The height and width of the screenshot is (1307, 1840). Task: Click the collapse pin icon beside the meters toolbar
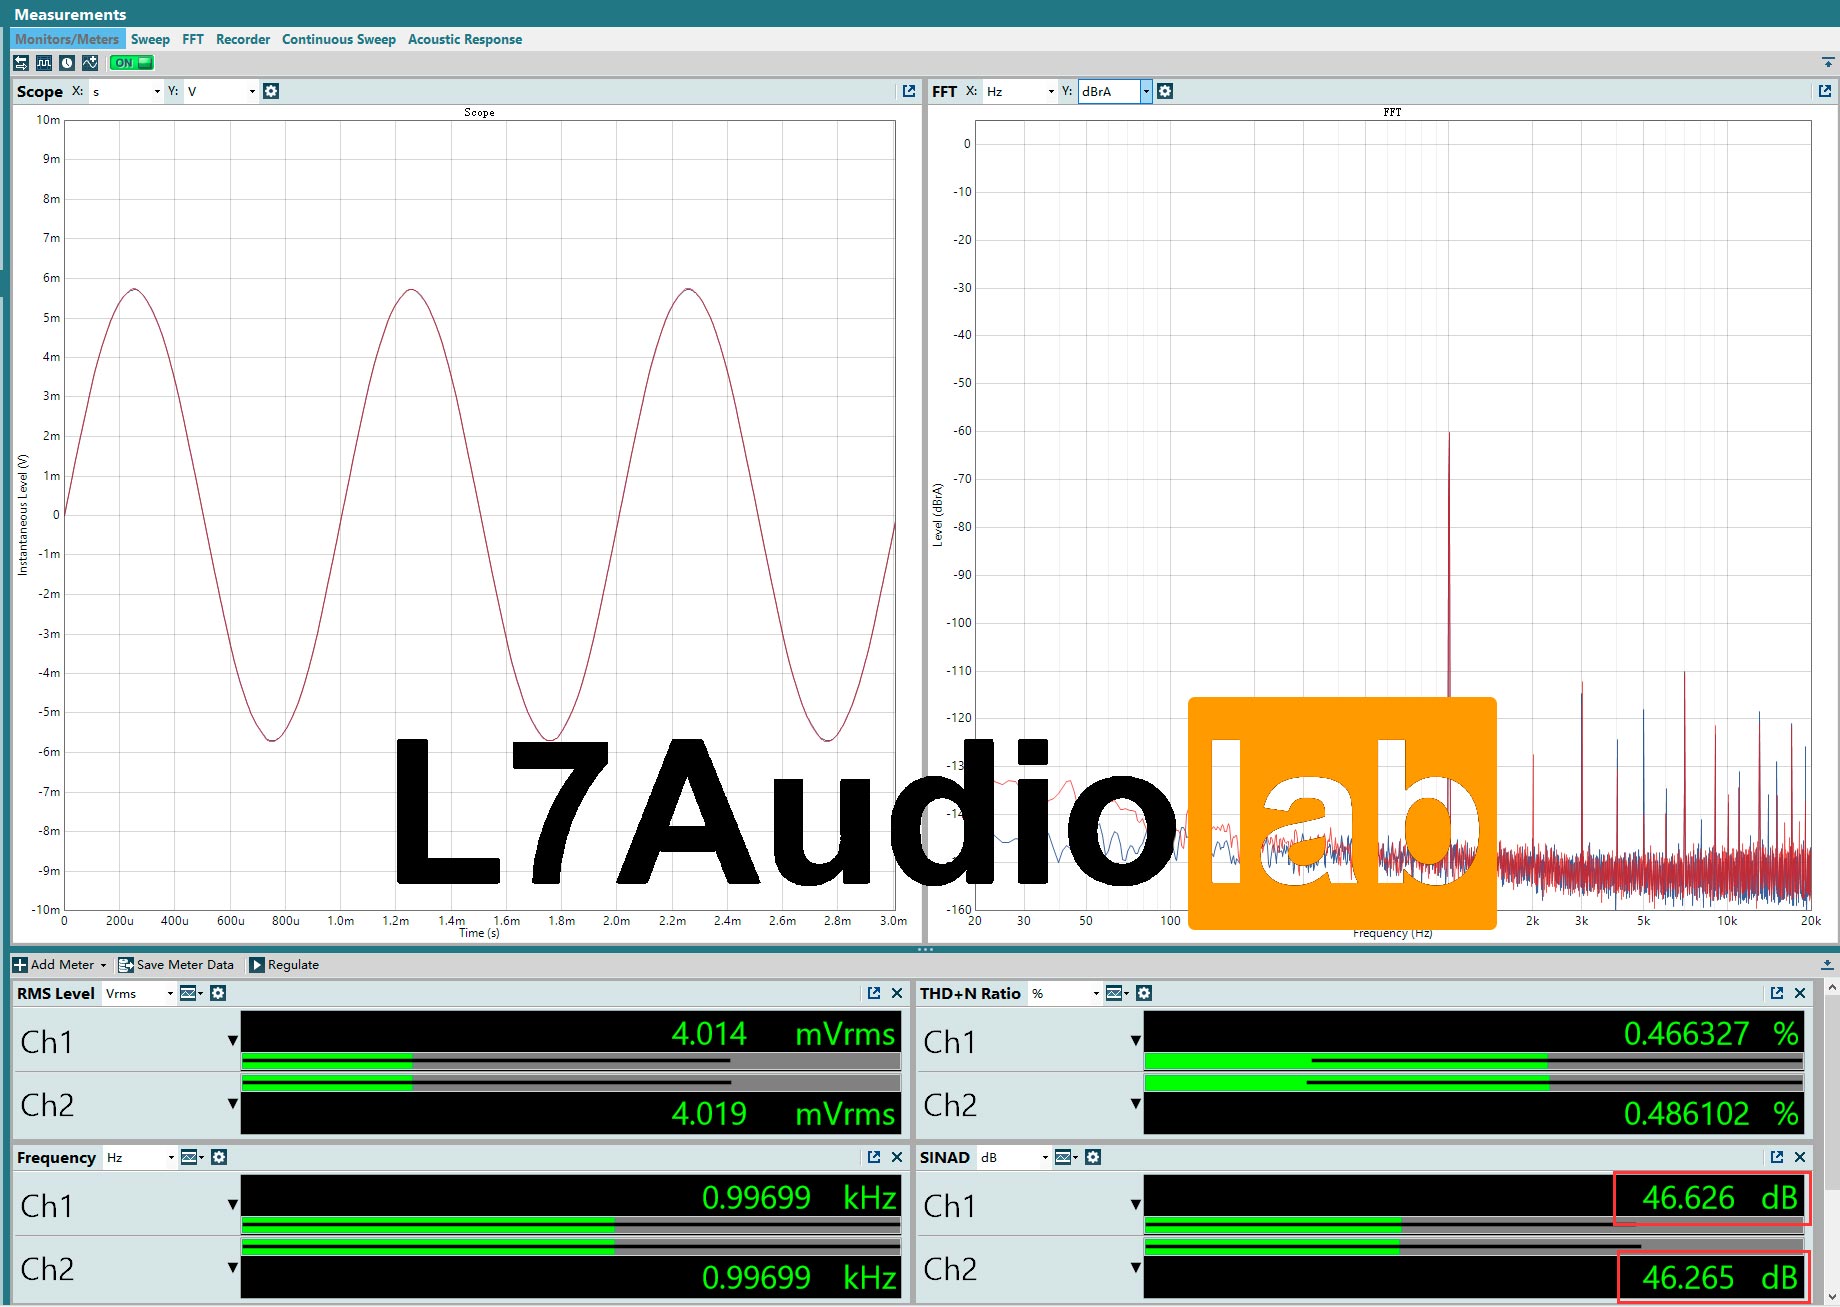1828,965
